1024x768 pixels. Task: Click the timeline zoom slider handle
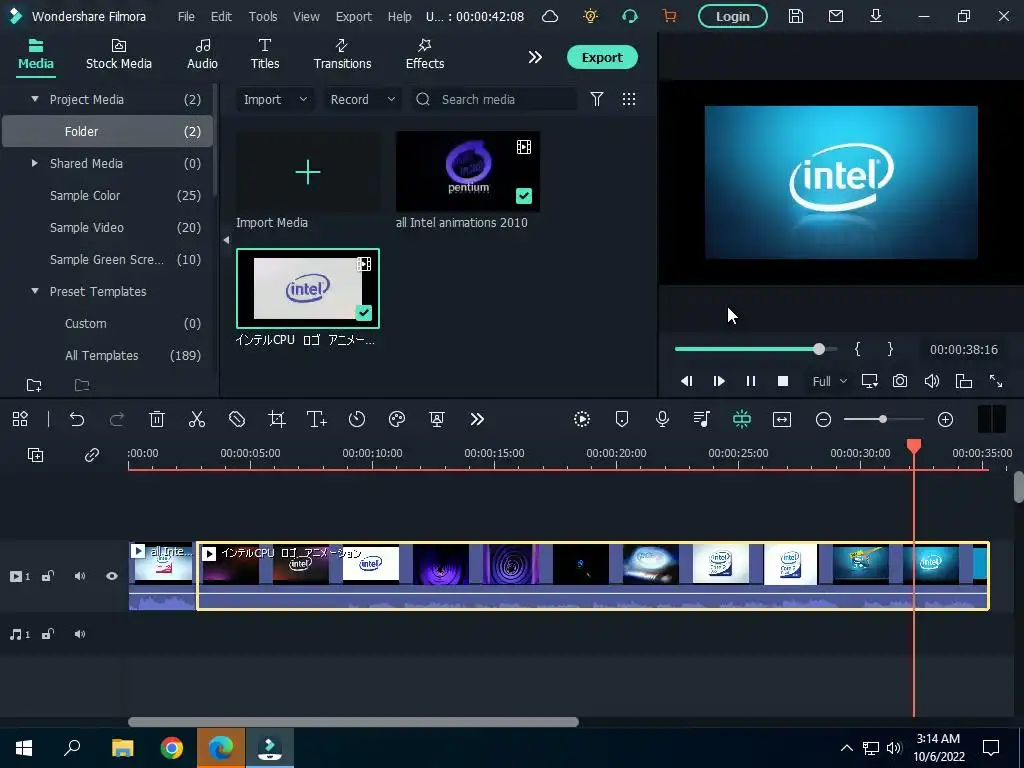coord(882,419)
